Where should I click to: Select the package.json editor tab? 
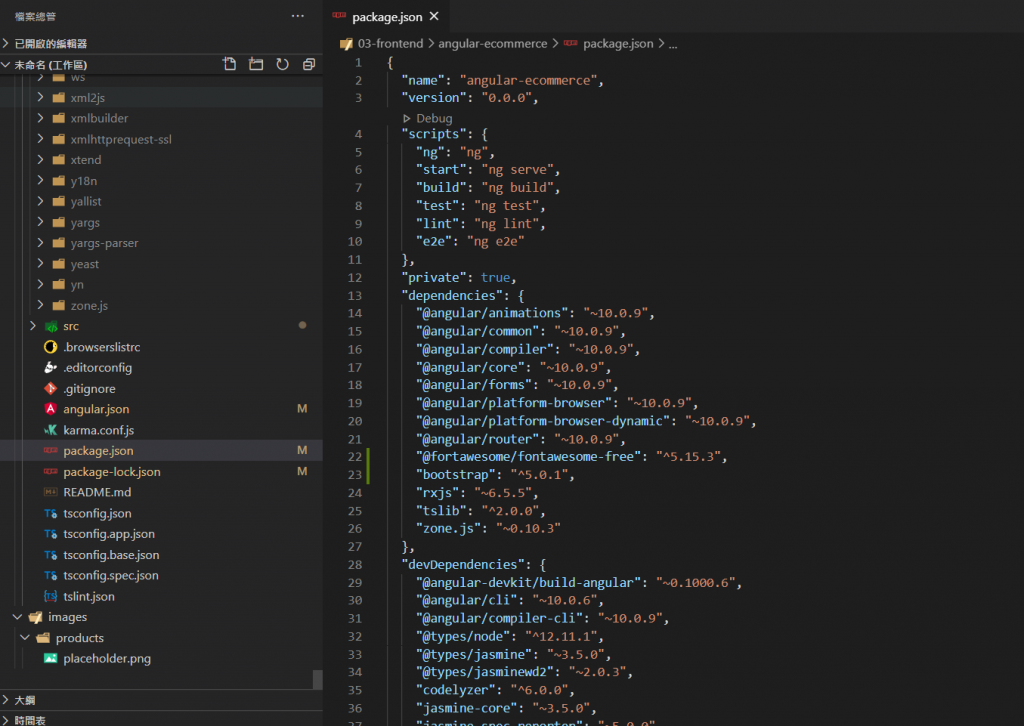[x=387, y=16]
